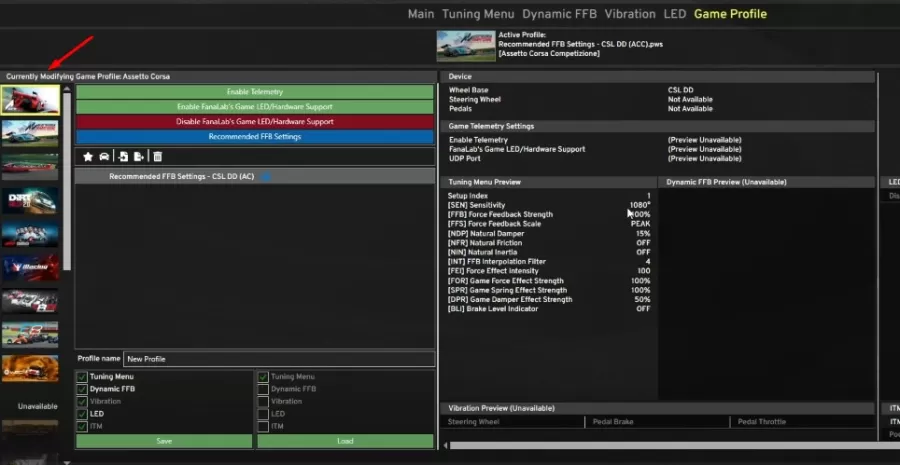Viewport: 900px width, 465px height.
Task: Click the [INT] FFB Interpolation Filter row
Action: 549,262
